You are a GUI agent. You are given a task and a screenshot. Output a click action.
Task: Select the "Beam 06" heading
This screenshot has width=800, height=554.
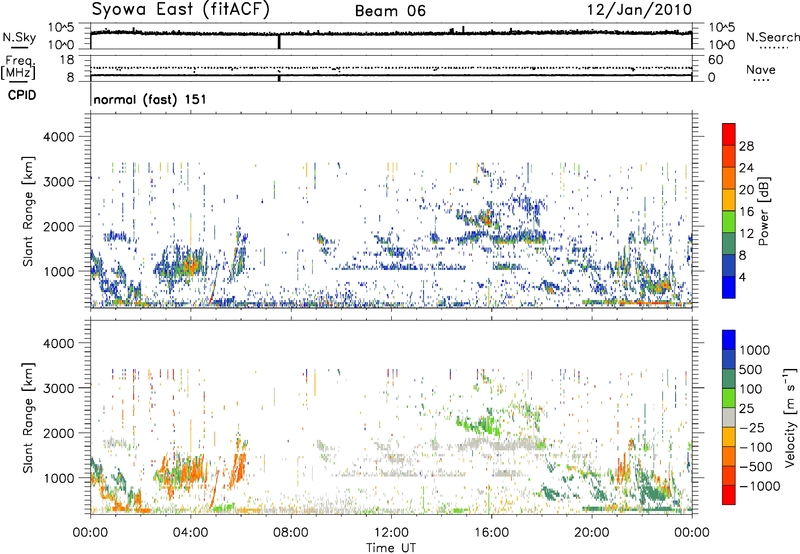coord(390,11)
